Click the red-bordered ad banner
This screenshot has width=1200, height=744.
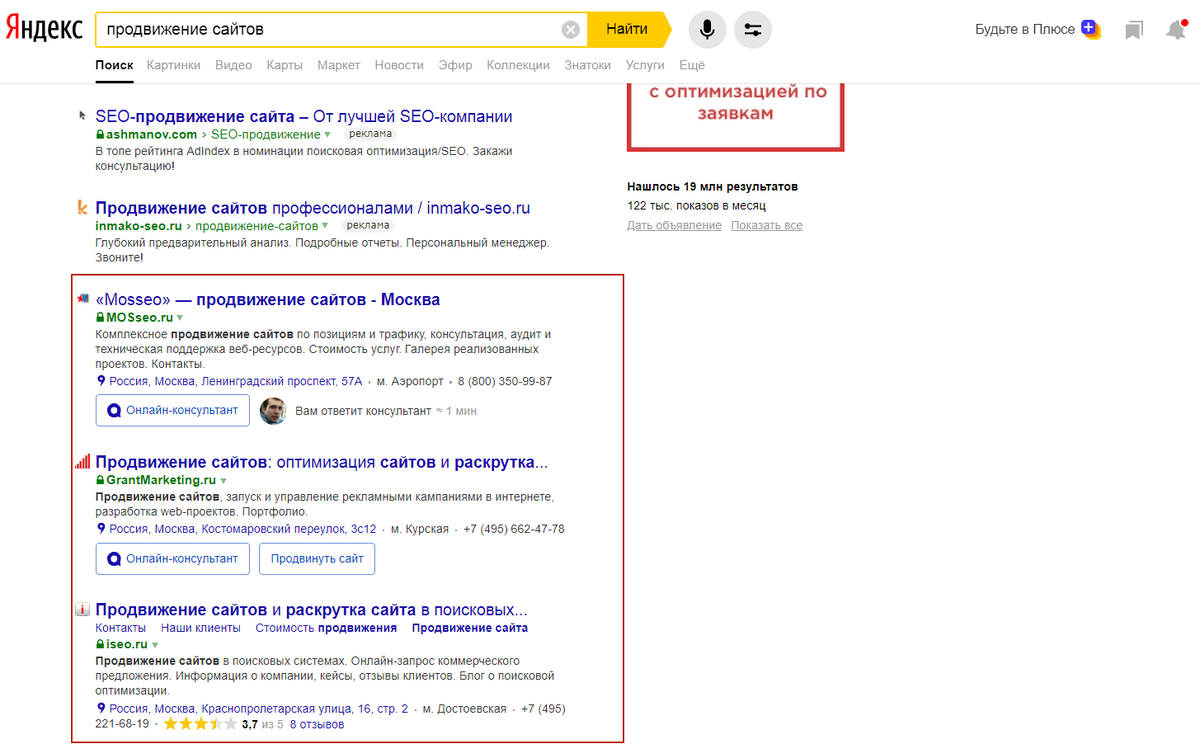[x=735, y=118]
